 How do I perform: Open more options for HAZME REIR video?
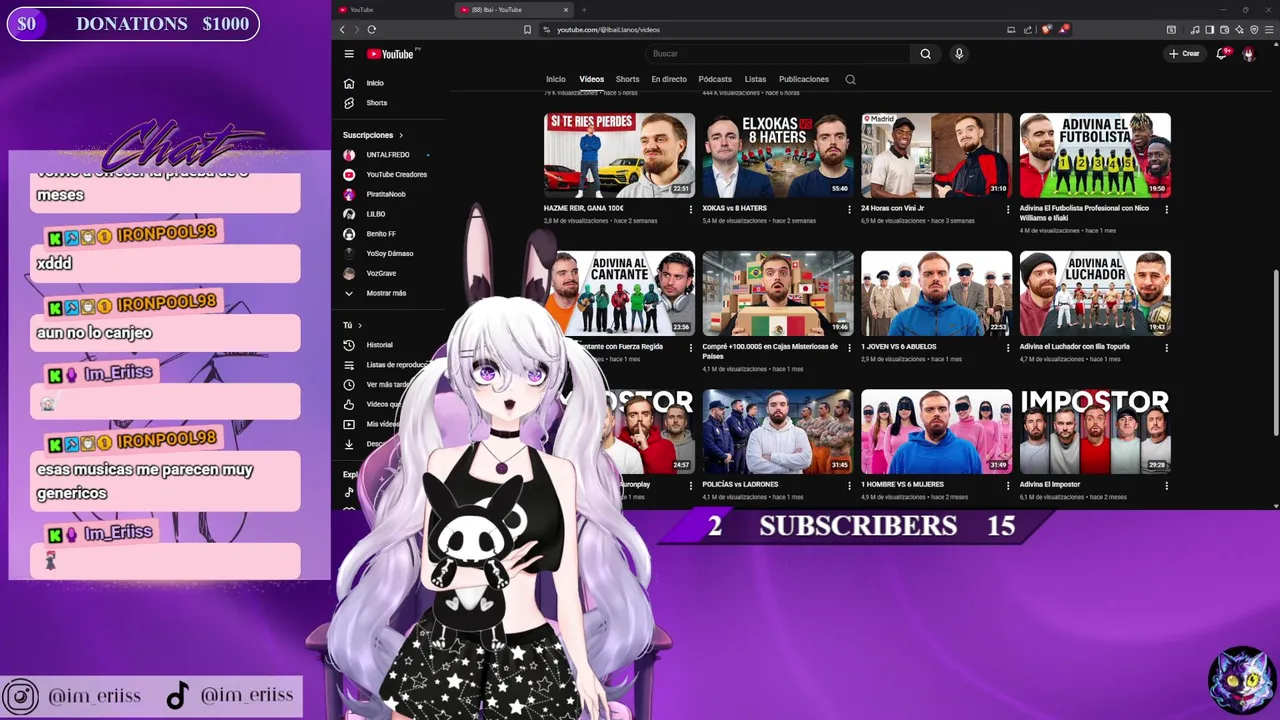click(x=690, y=210)
